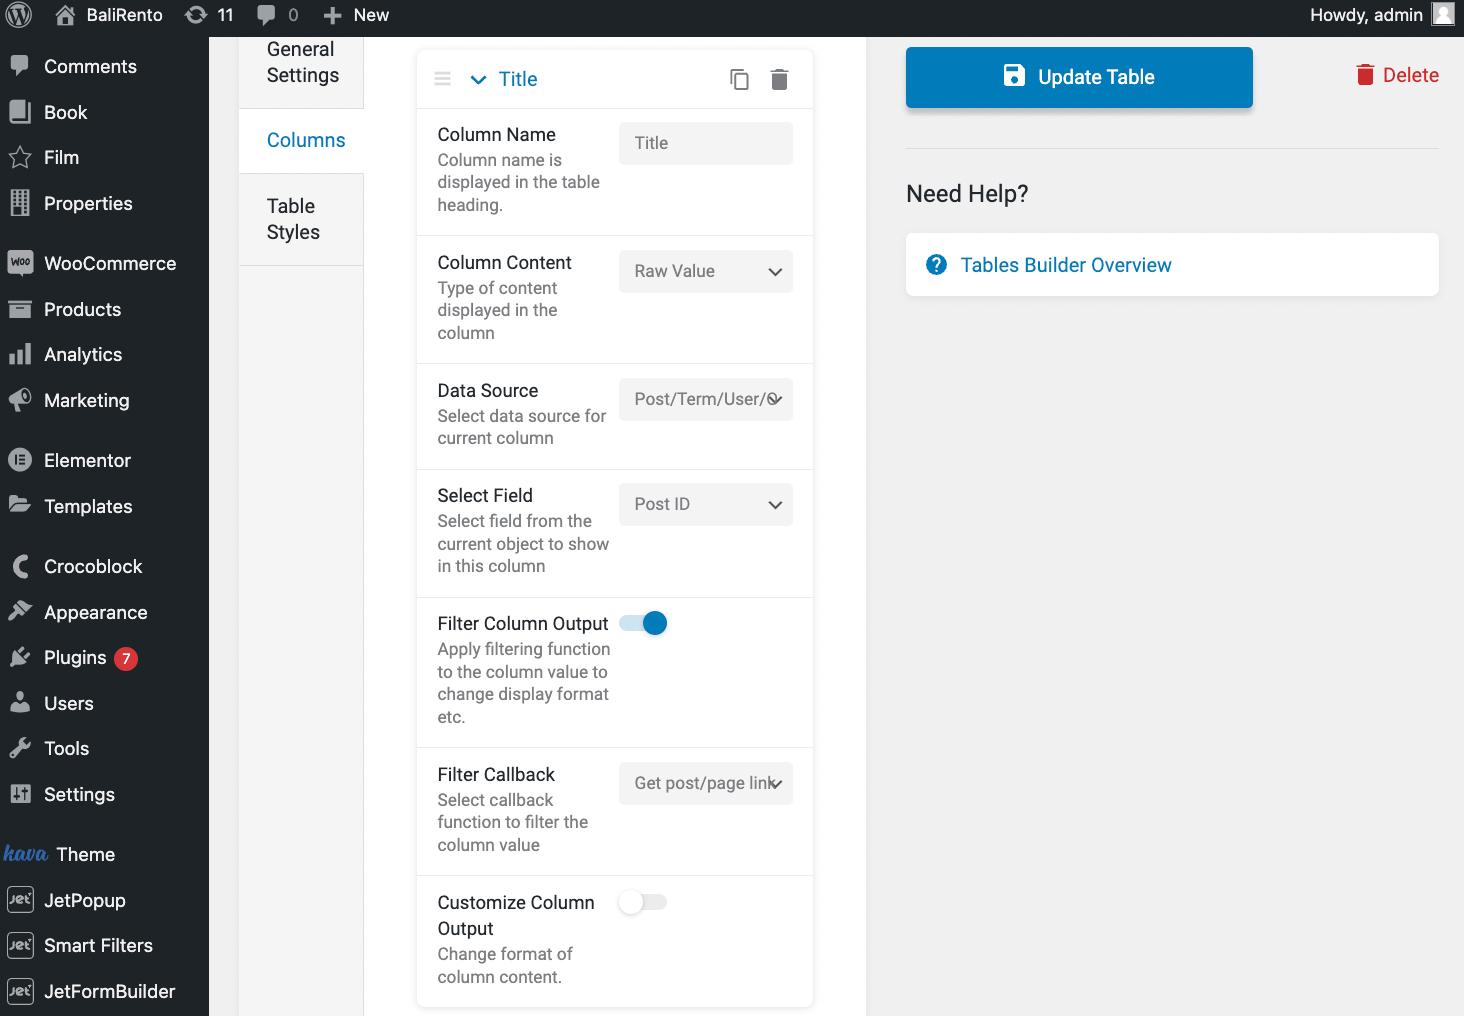Click the Properties building icon
The height and width of the screenshot is (1016, 1464).
19,203
